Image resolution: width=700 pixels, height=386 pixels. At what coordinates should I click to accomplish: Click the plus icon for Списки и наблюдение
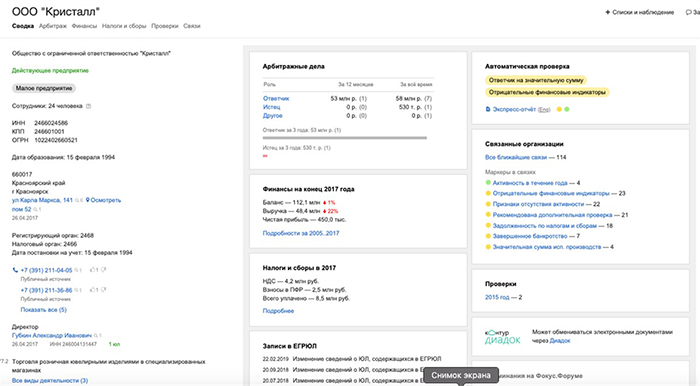608,12
